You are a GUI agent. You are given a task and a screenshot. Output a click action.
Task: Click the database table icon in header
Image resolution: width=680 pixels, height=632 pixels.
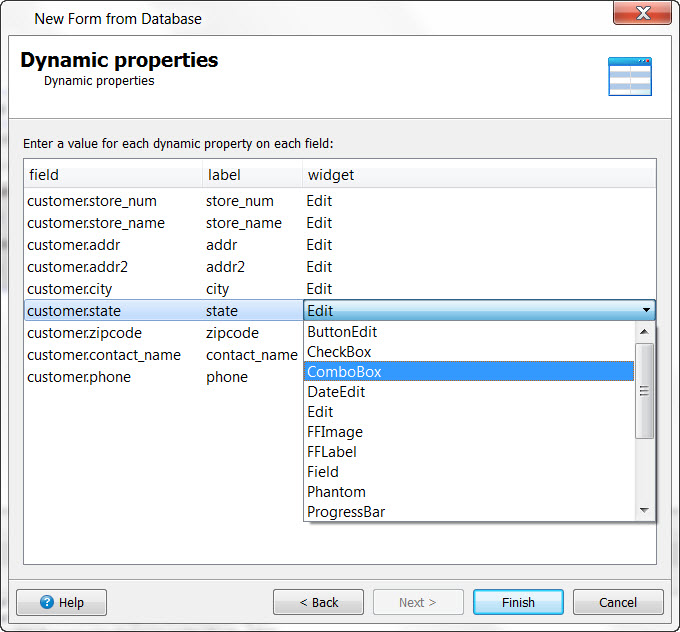(x=630, y=77)
